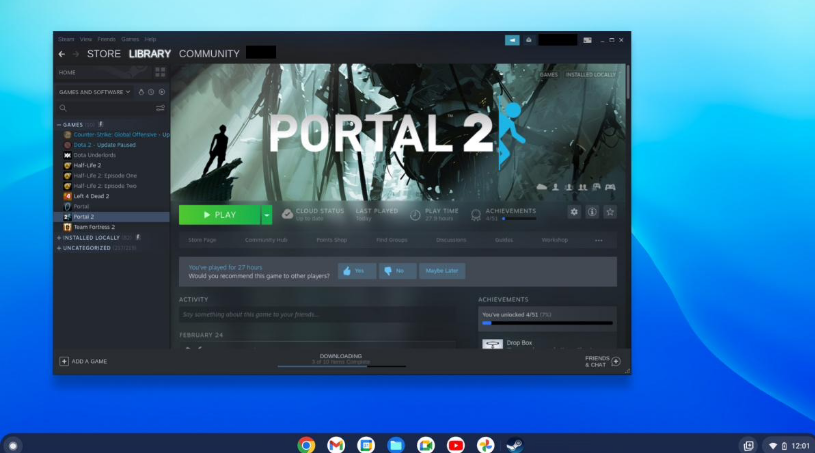This screenshot has width=815, height=453.
Task: Open advanced filter settings icon
Action: click(x=160, y=108)
